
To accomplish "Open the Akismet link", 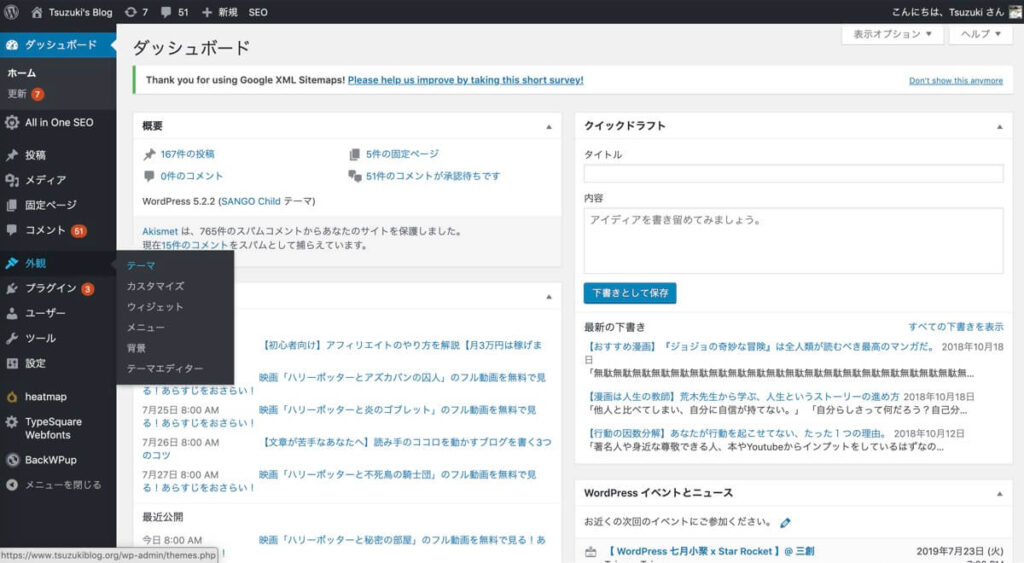I will [x=160, y=231].
